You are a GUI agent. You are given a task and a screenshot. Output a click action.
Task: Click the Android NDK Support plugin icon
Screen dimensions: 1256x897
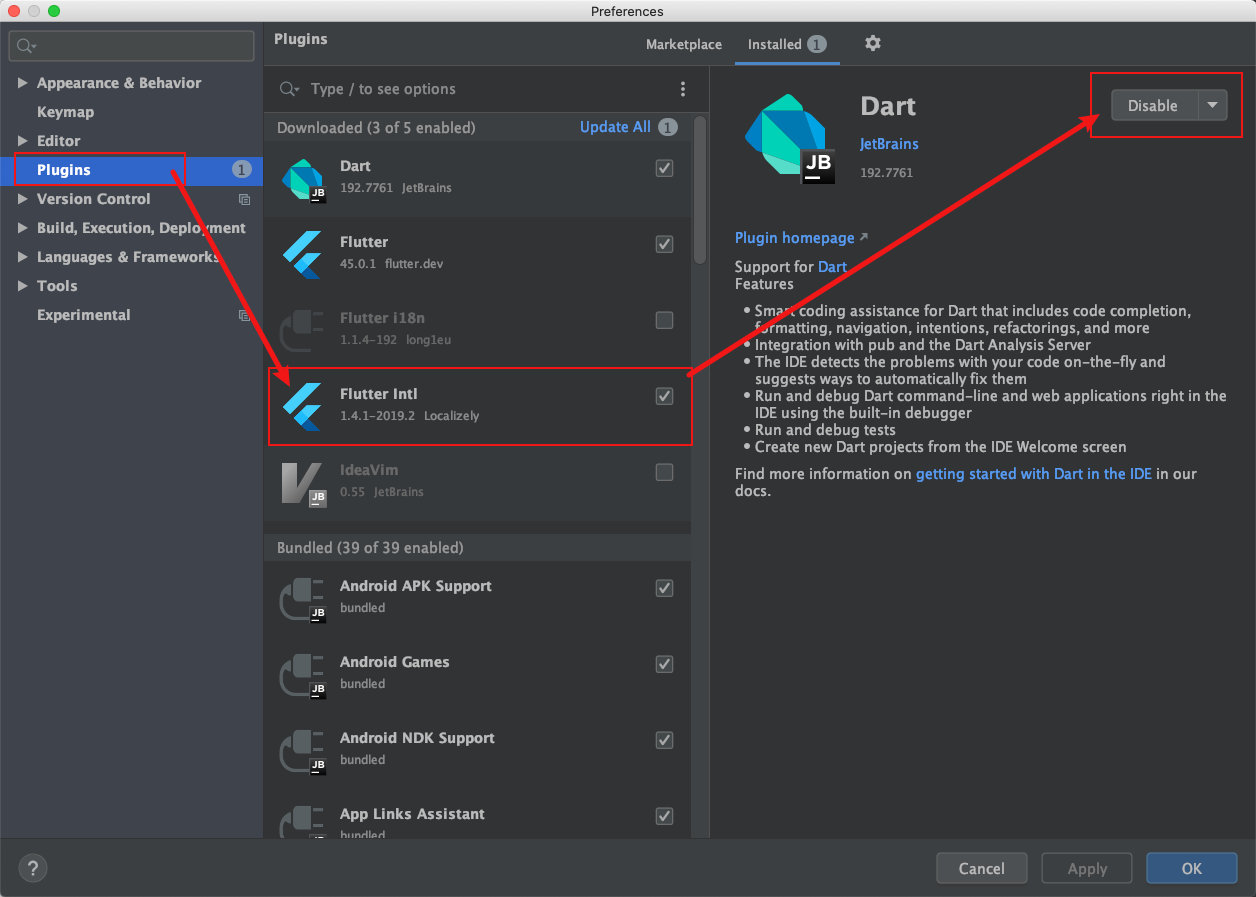[302, 750]
